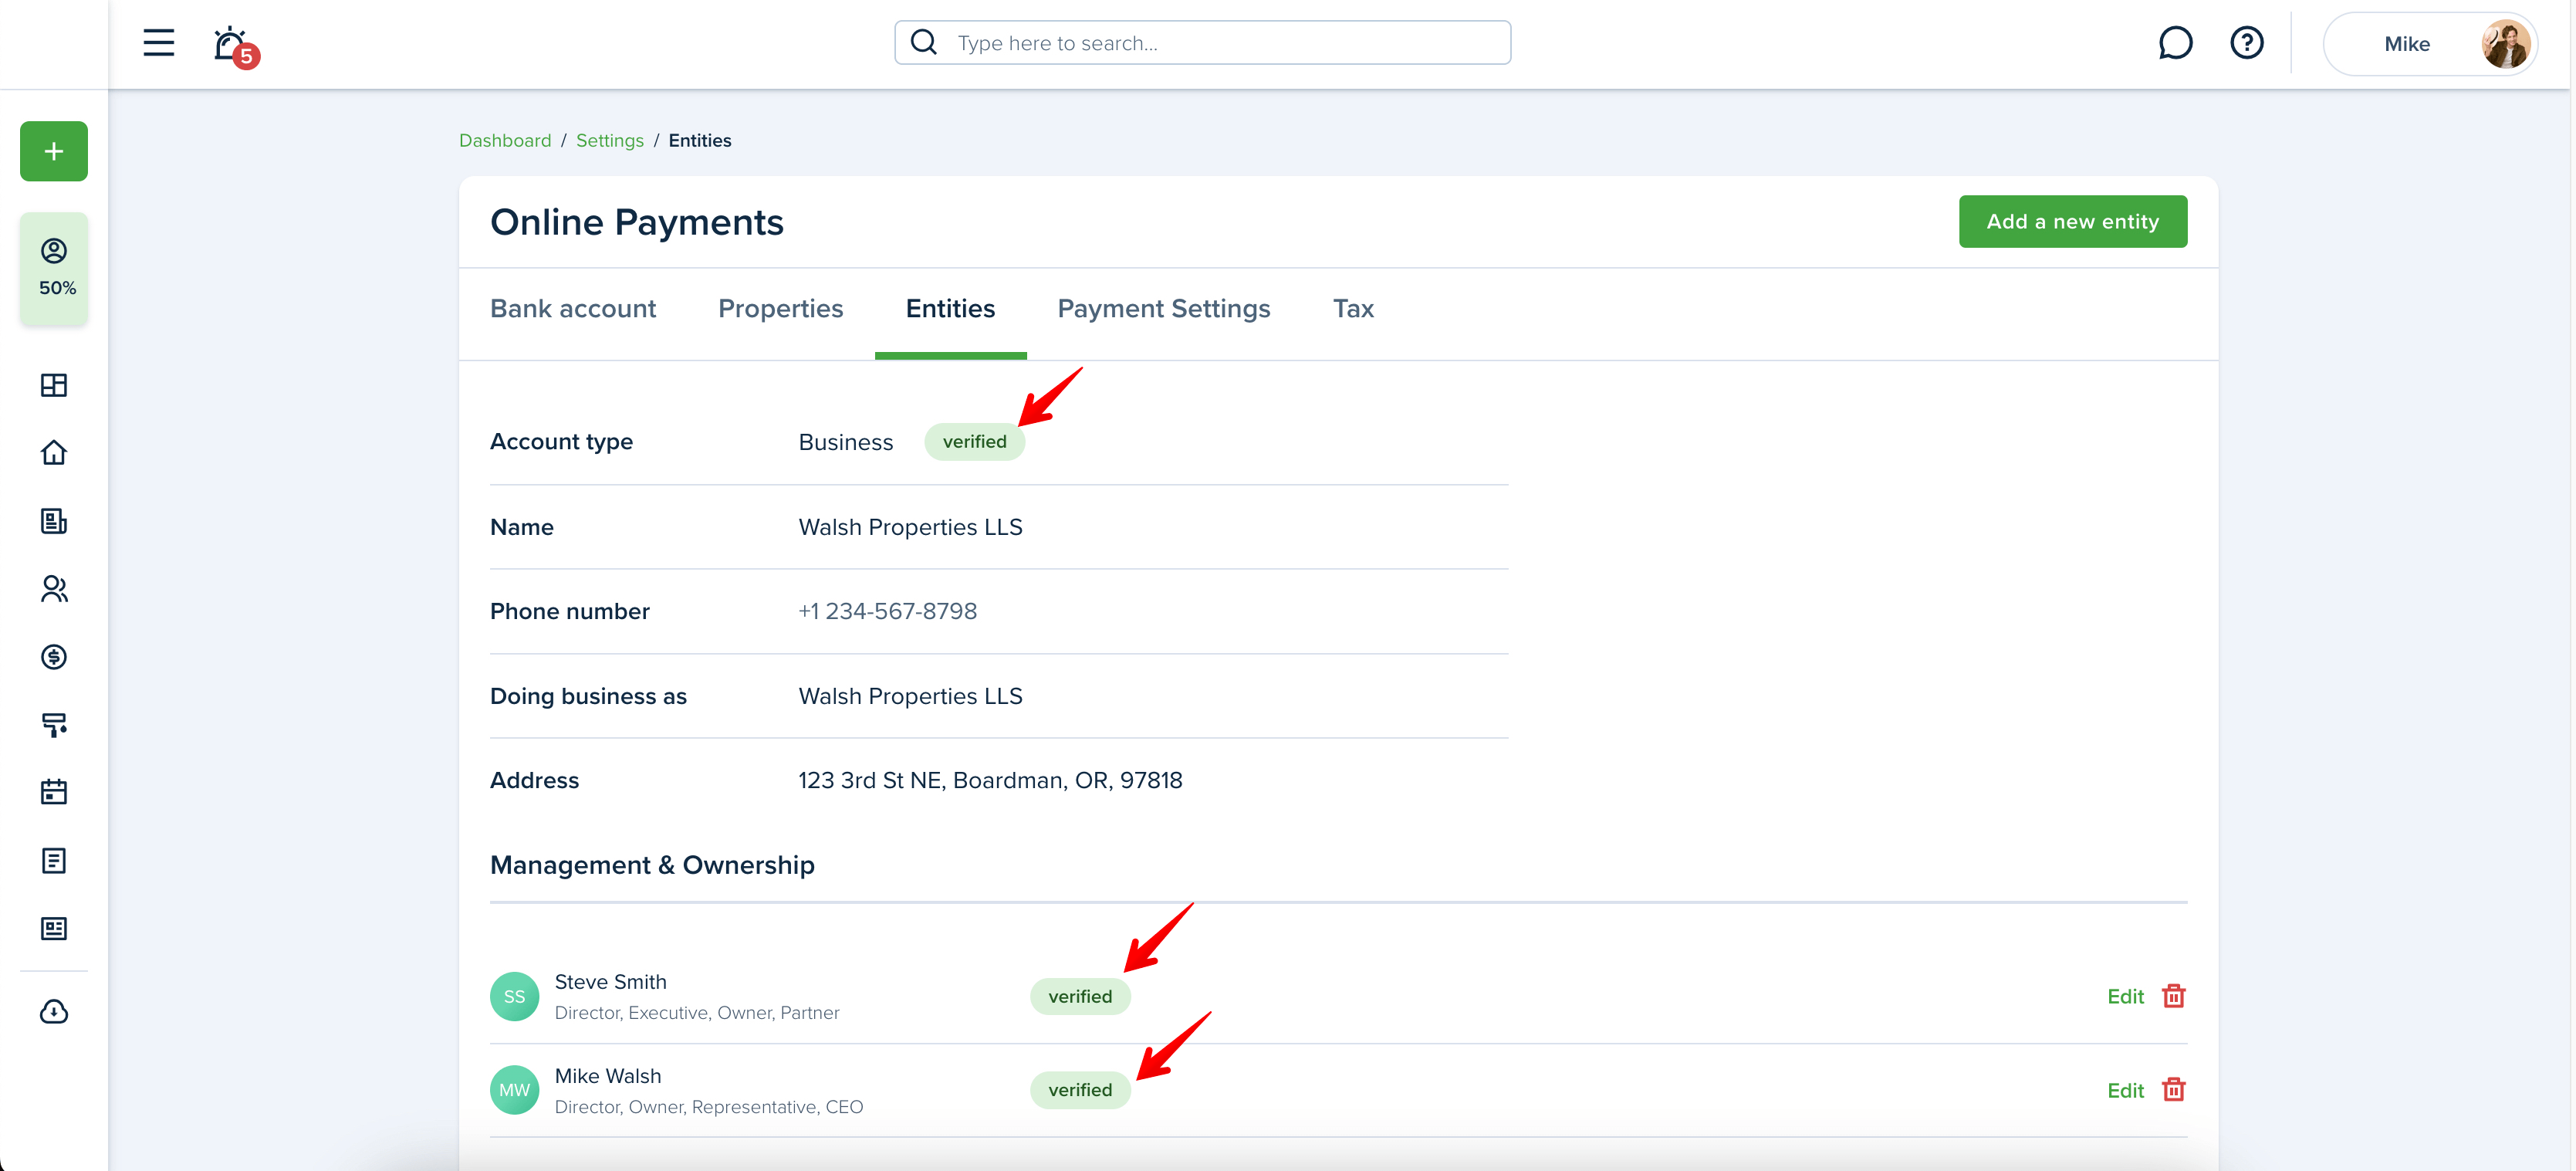Click the search magnifier icon
The image size is (2576, 1171).
[x=924, y=42]
